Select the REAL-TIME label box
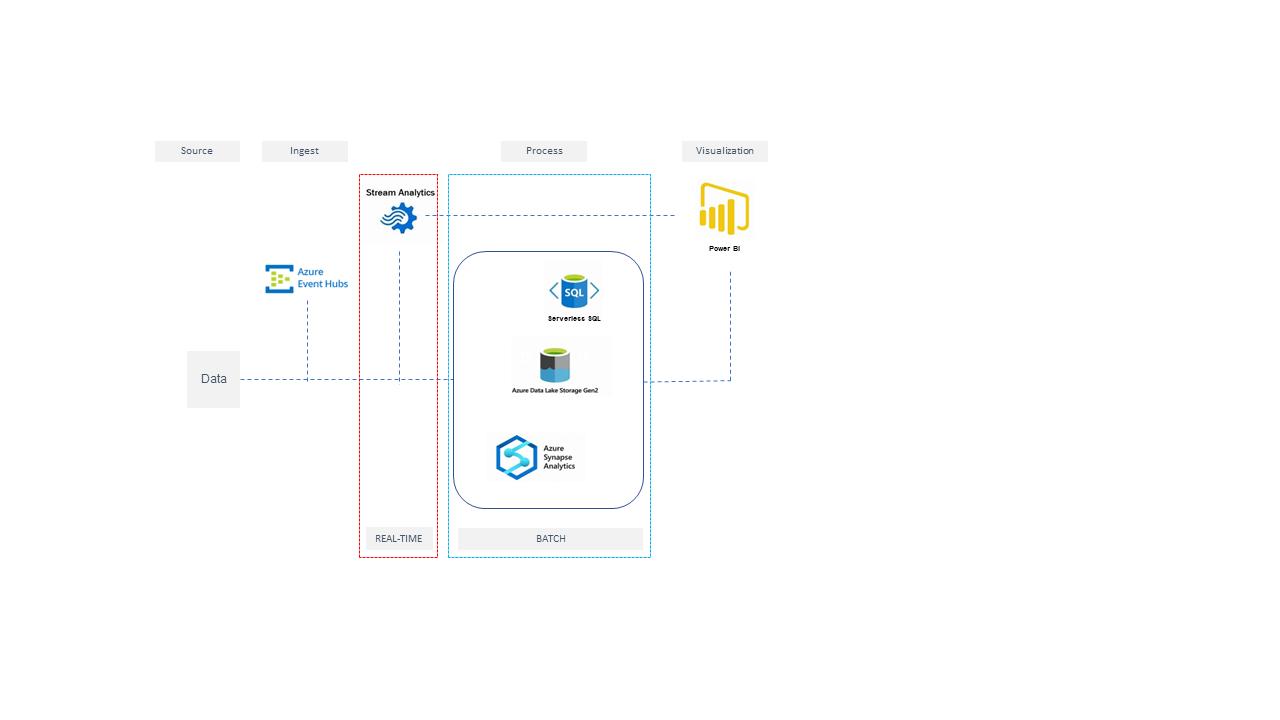Screen dimensions: 1280x720 click(x=399, y=538)
